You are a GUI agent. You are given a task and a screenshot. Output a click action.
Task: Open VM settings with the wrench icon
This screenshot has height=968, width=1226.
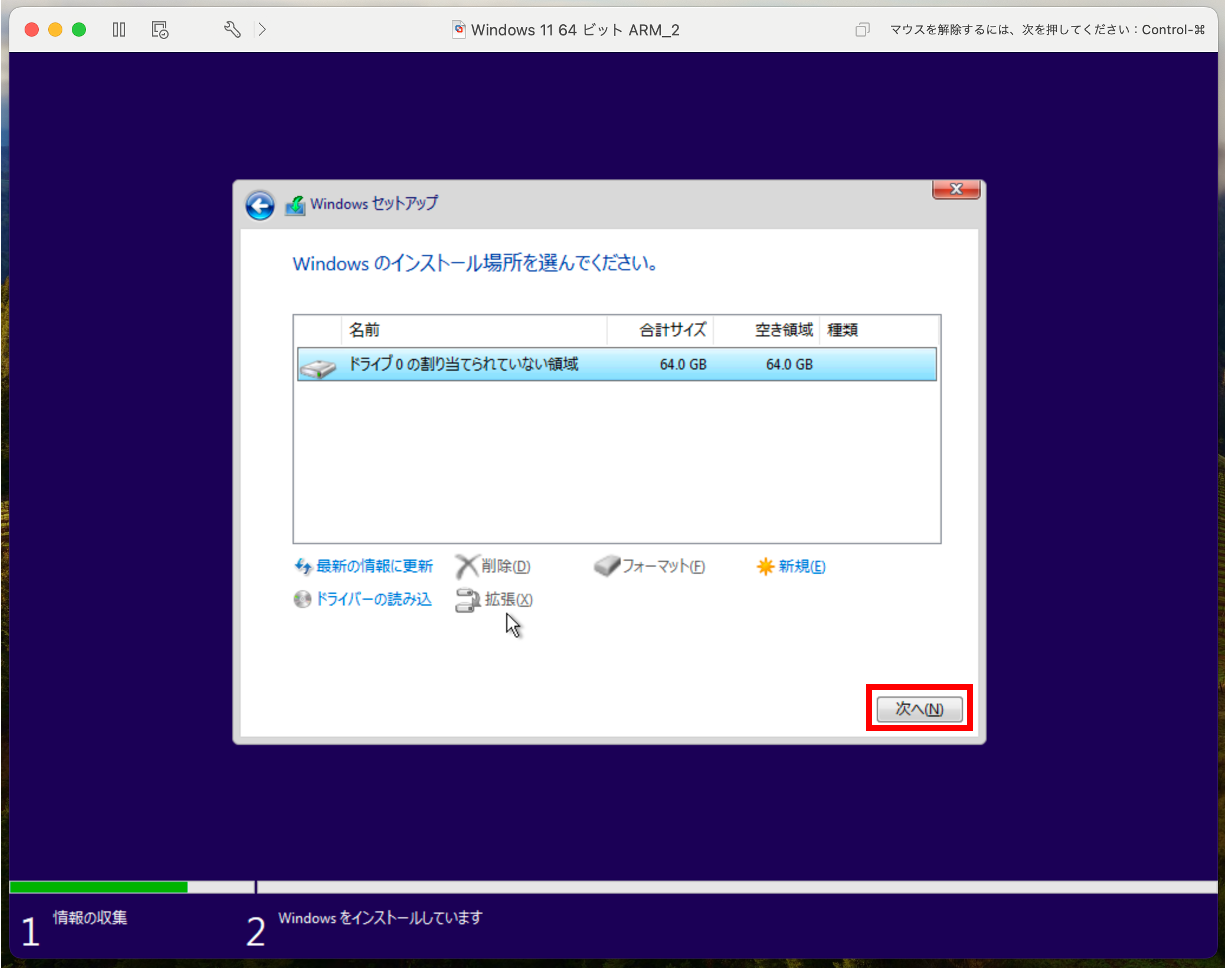(x=232, y=30)
